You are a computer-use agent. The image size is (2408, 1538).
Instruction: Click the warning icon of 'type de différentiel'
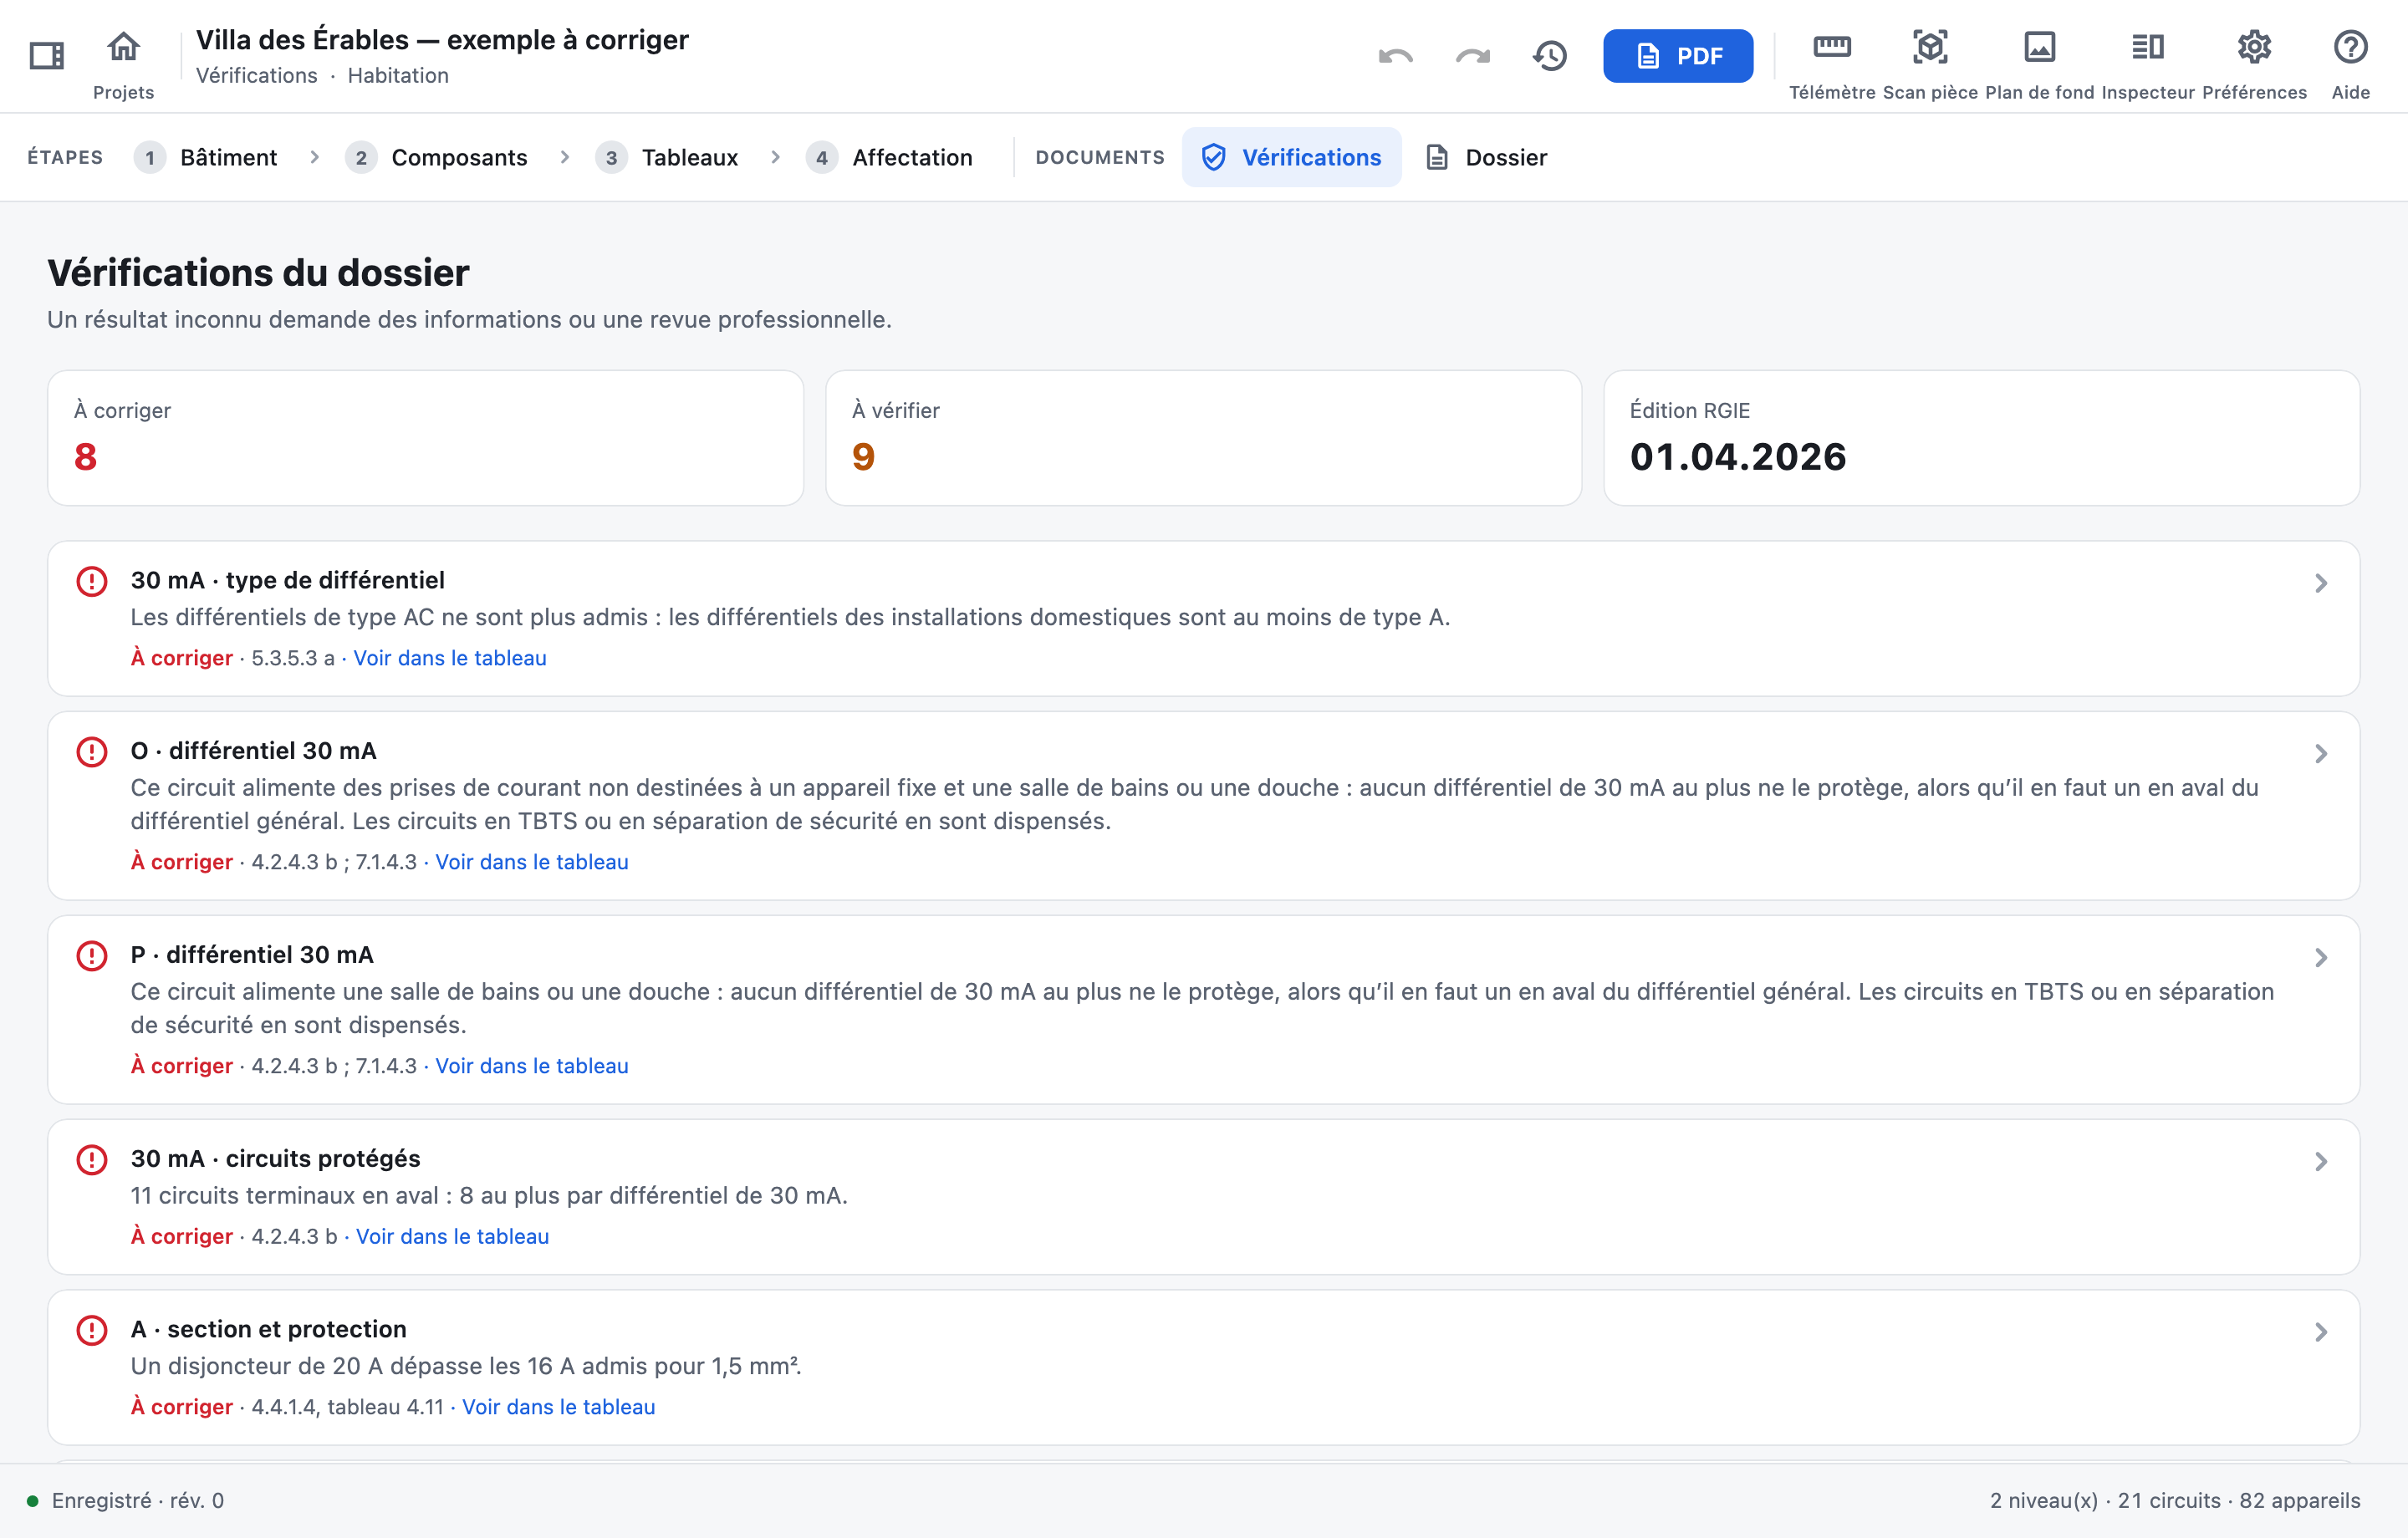coord(92,581)
